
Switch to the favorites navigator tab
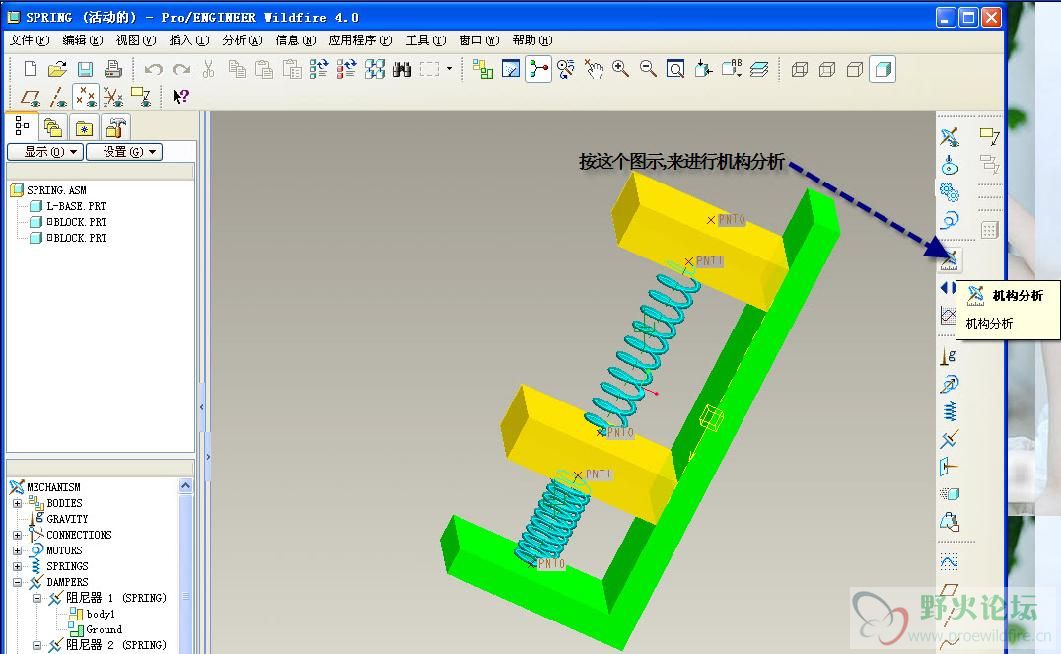[84, 127]
